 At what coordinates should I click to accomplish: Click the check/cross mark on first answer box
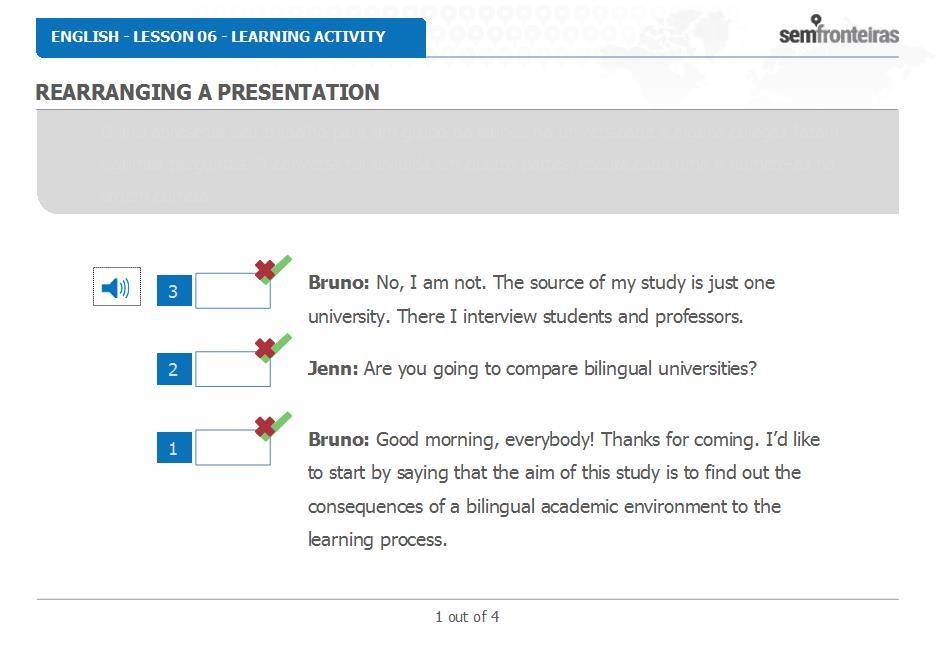coord(273,269)
